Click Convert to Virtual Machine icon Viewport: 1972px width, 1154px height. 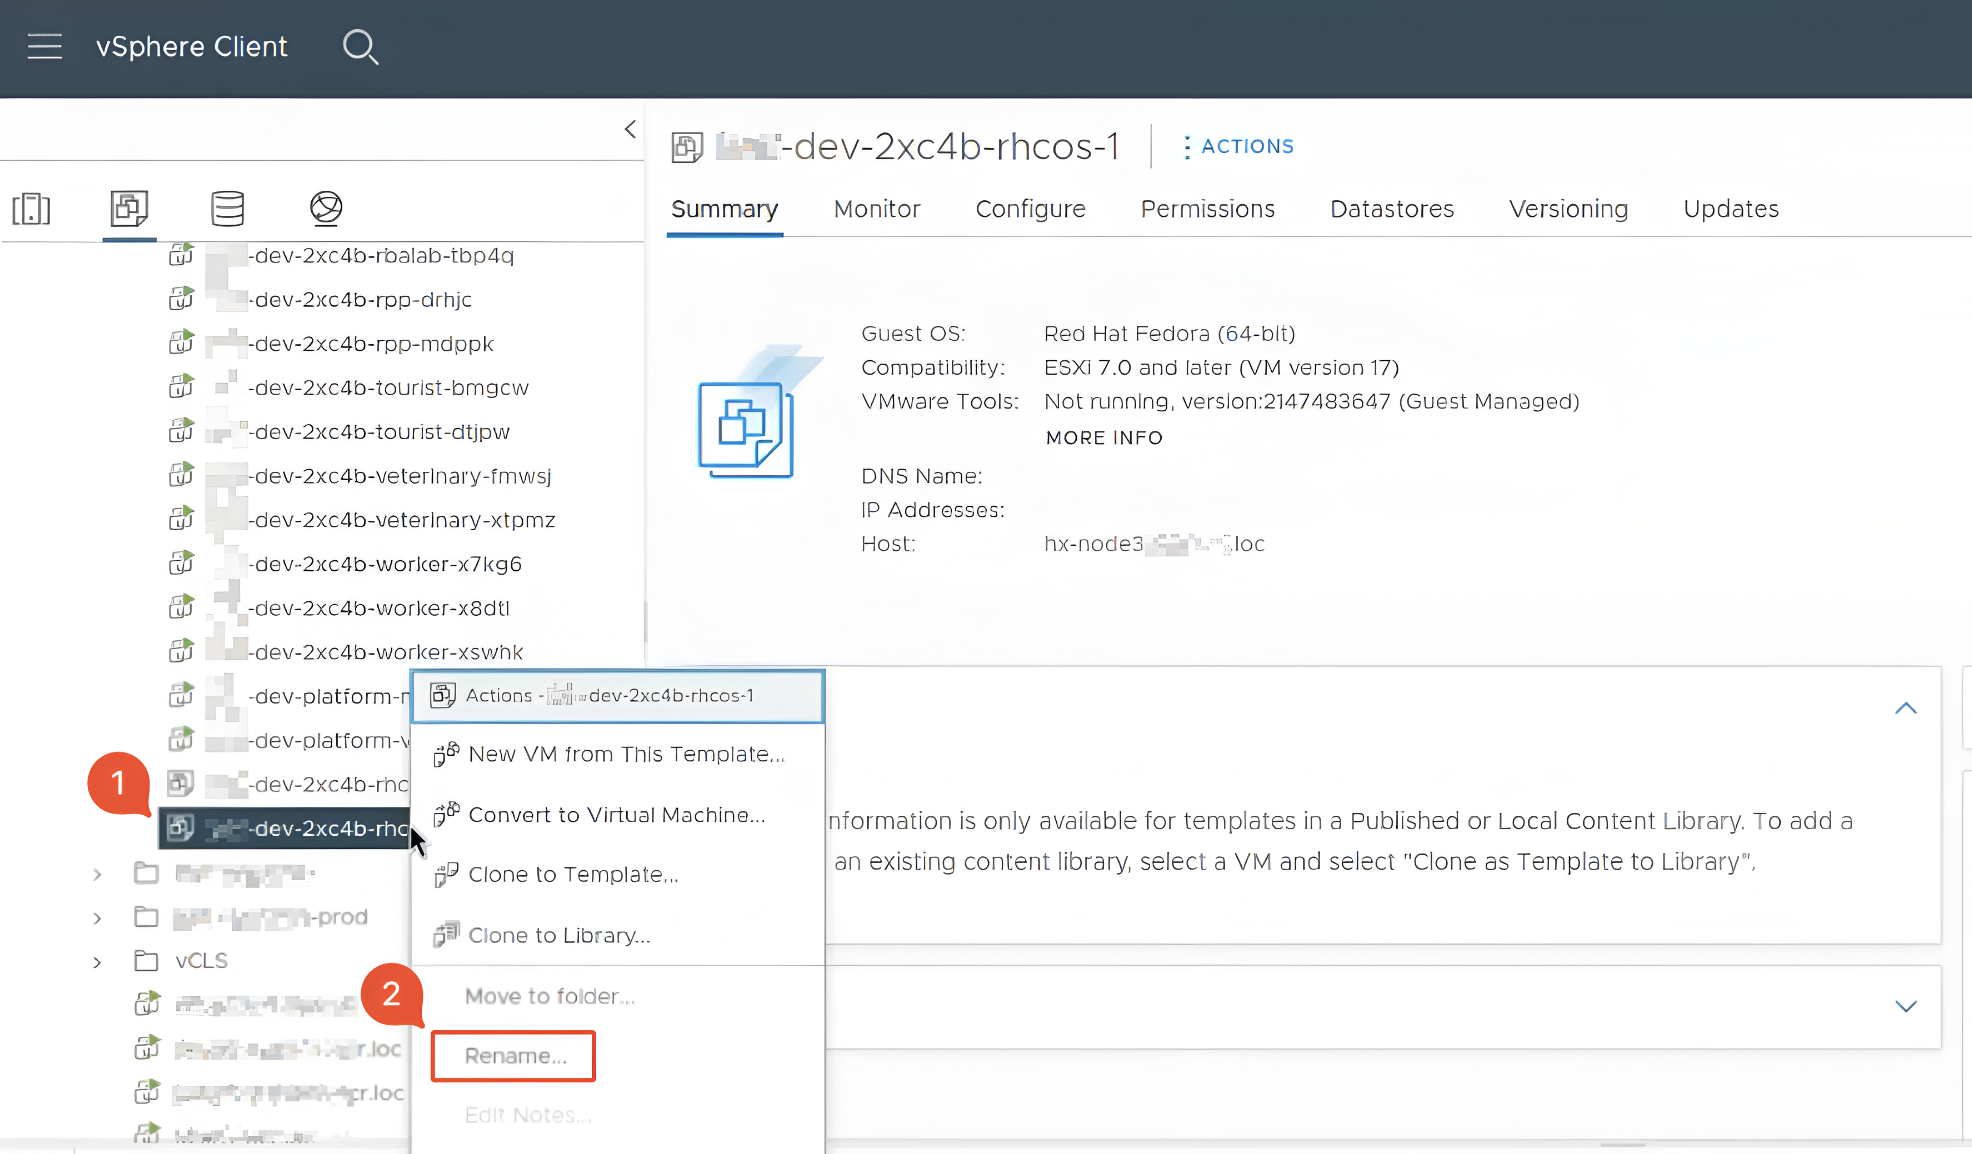pos(446,814)
